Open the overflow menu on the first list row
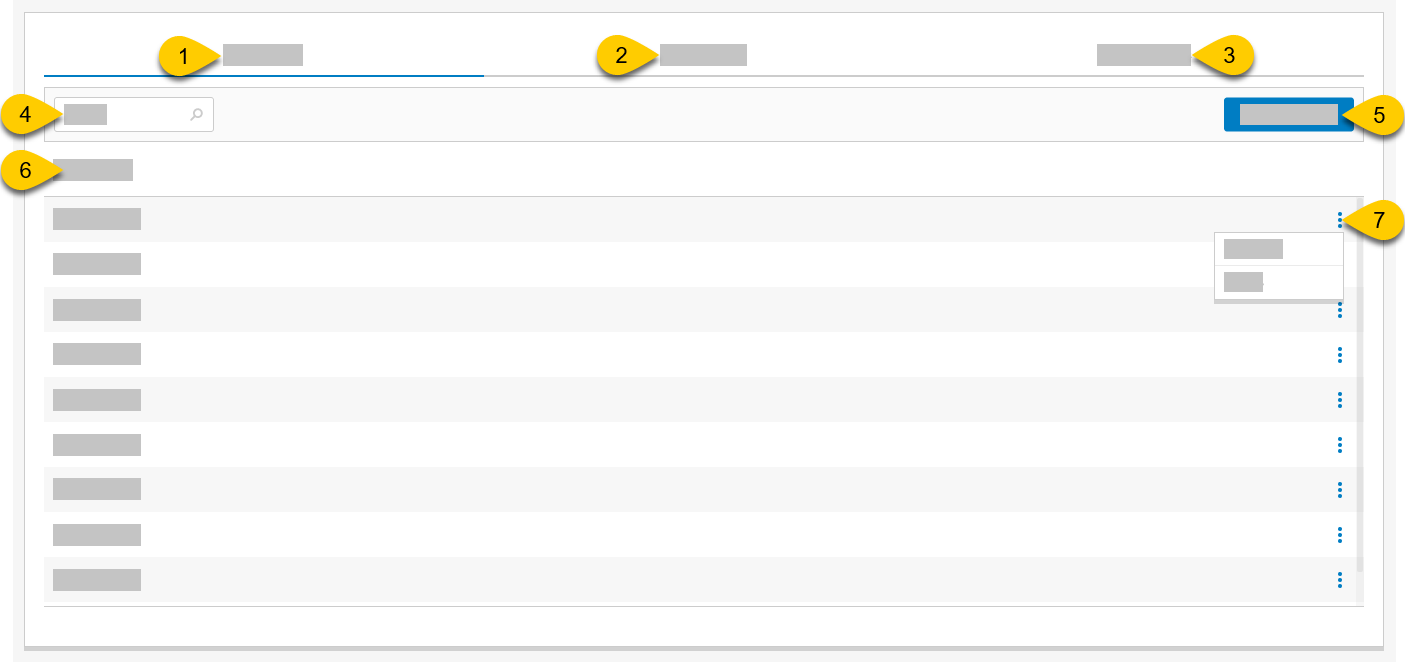Screen dimensions: 1405x662 [x=1339, y=219]
